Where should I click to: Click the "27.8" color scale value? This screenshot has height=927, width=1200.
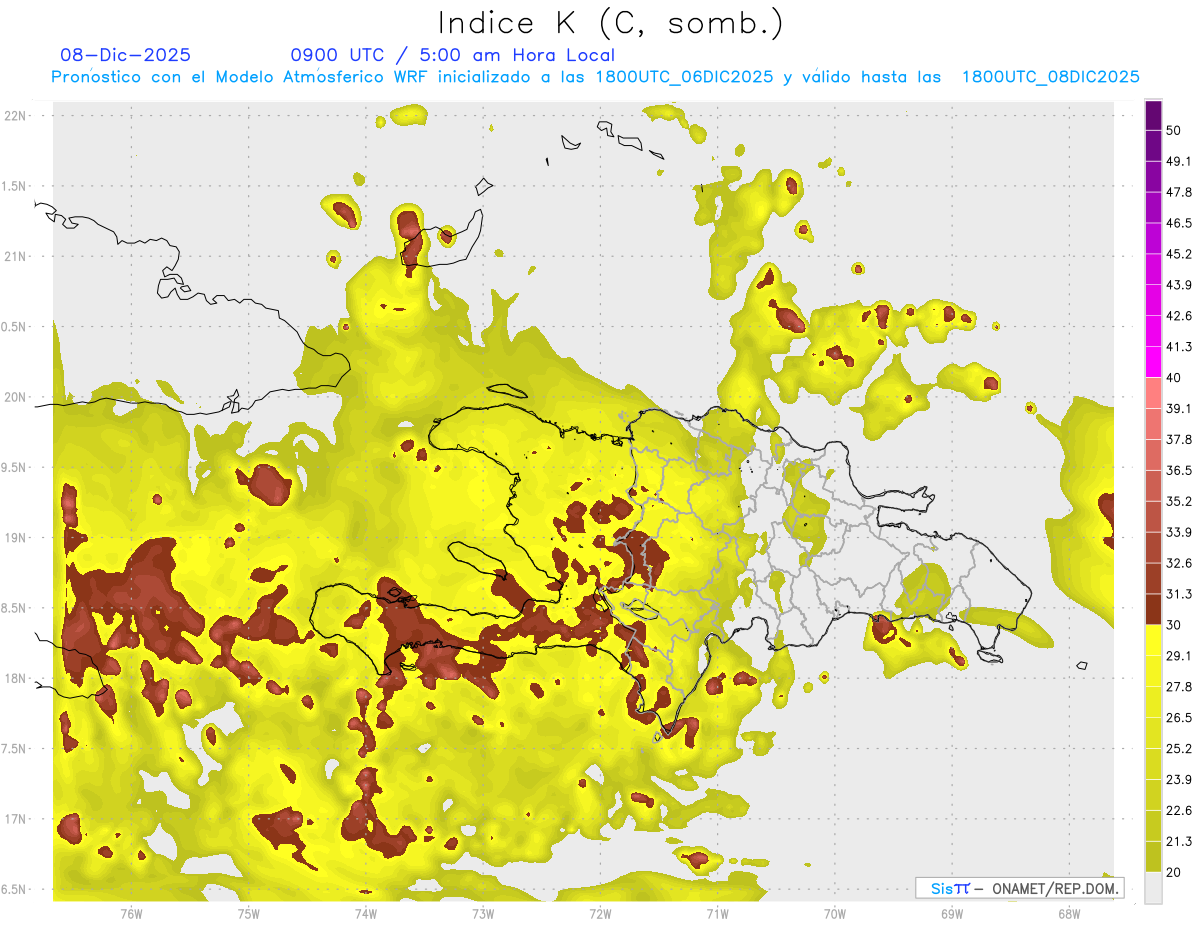click(x=1178, y=687)
